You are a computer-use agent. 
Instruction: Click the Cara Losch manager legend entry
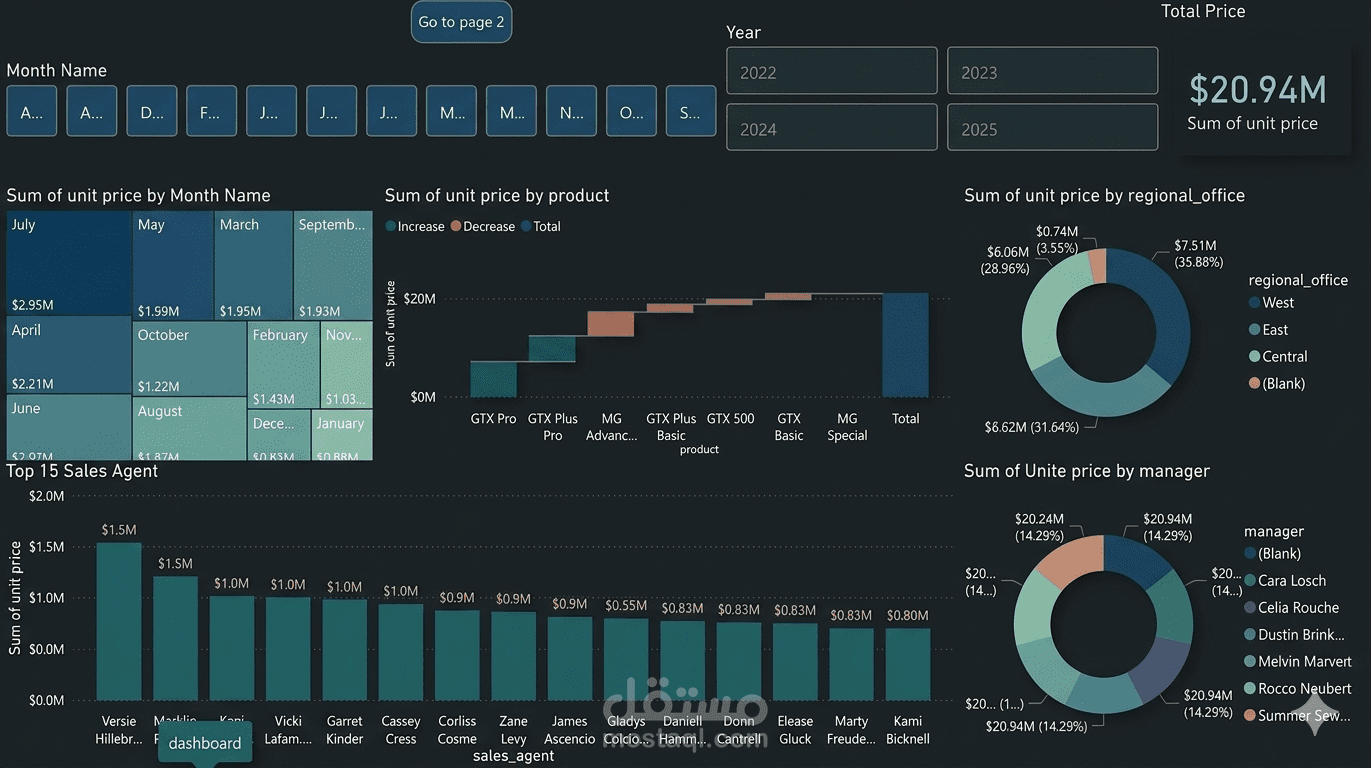point(1286,581)
